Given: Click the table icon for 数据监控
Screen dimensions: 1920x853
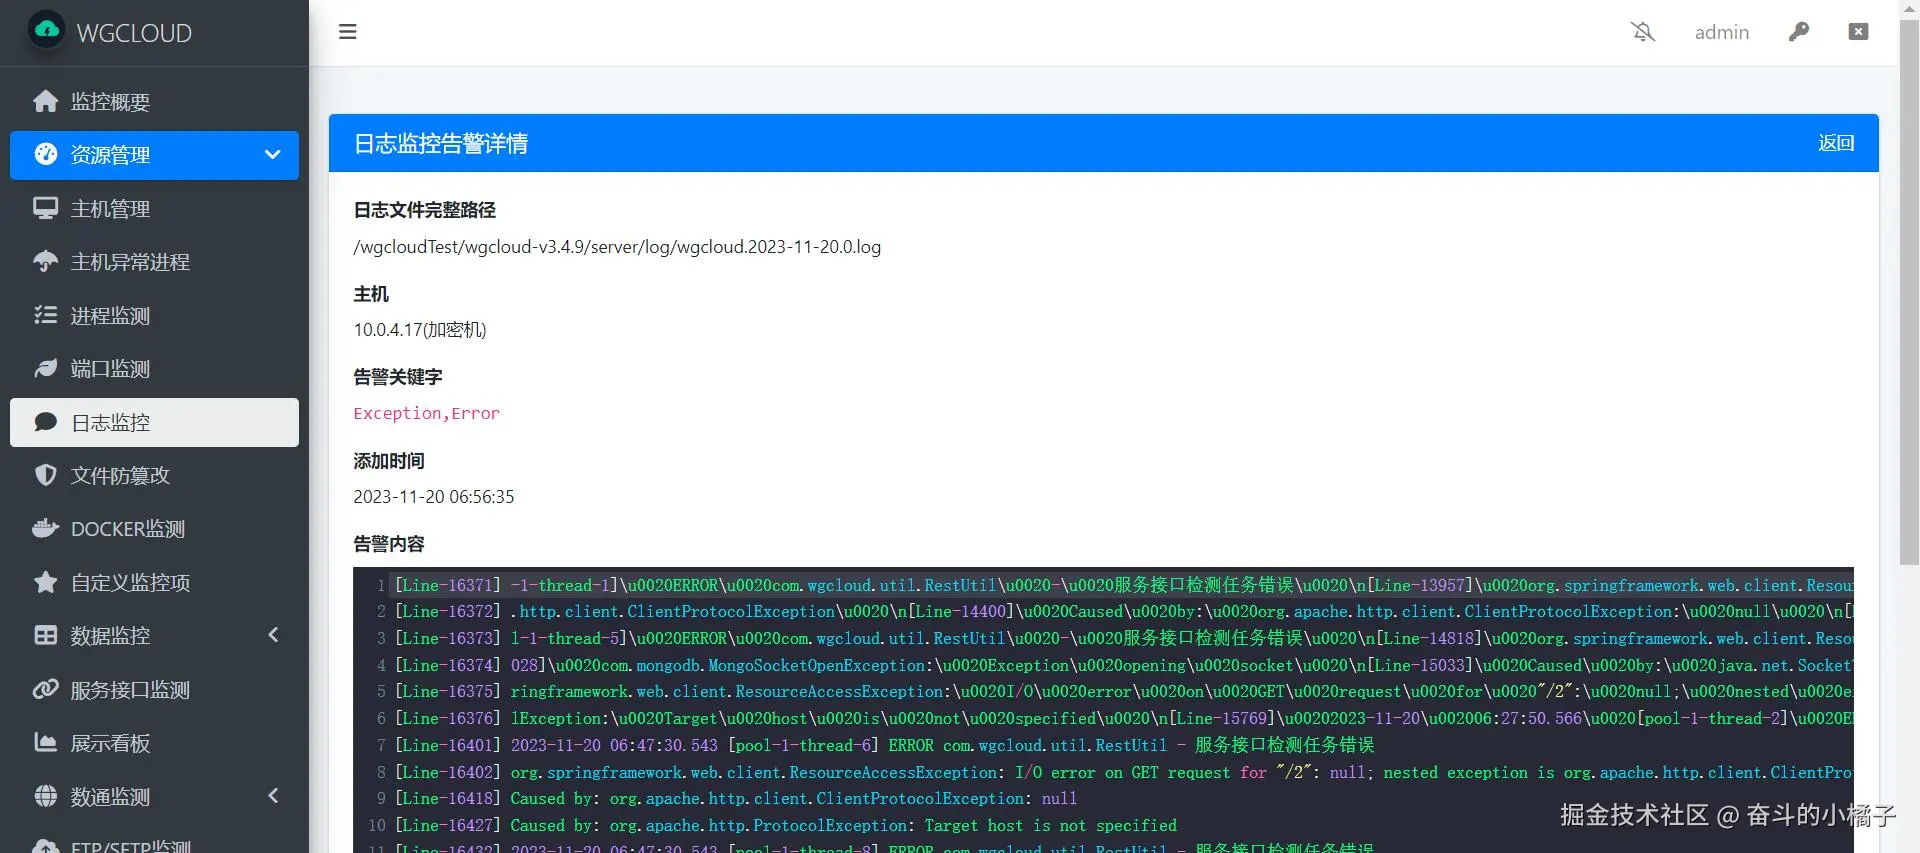Looking at the screenshot, I should pyautogui.click(x=45, y=635).
